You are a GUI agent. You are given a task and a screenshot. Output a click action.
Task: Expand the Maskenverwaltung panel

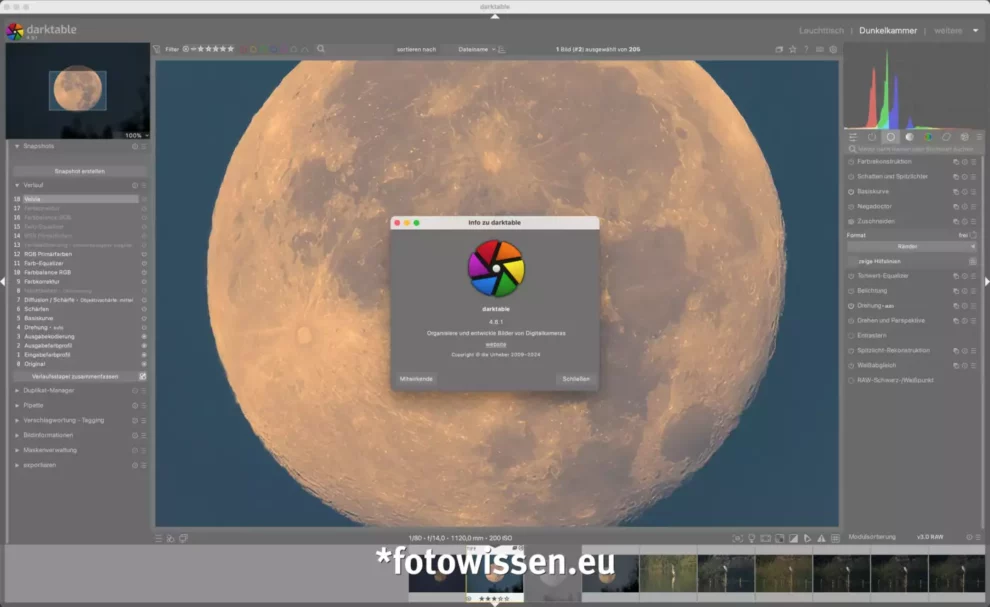click(17, 450)
